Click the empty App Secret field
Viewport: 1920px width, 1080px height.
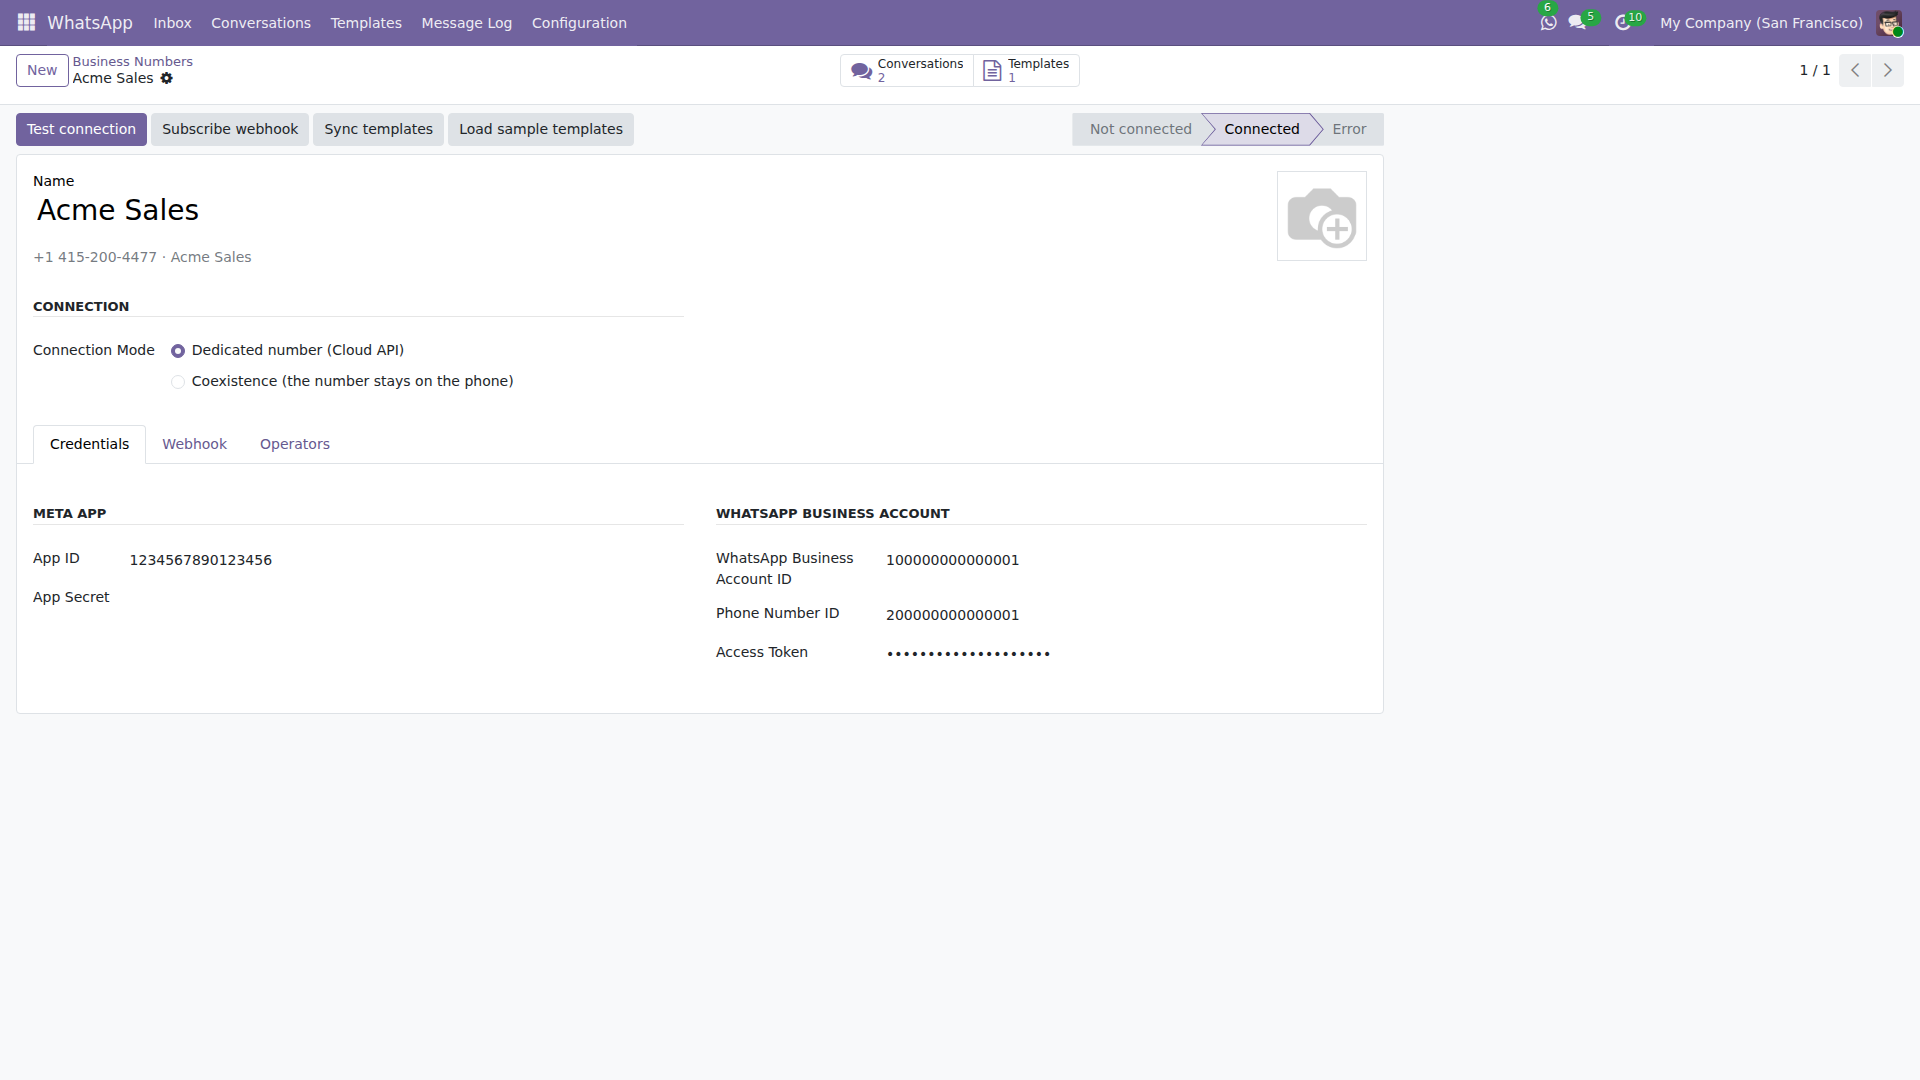tap(406, 598)
